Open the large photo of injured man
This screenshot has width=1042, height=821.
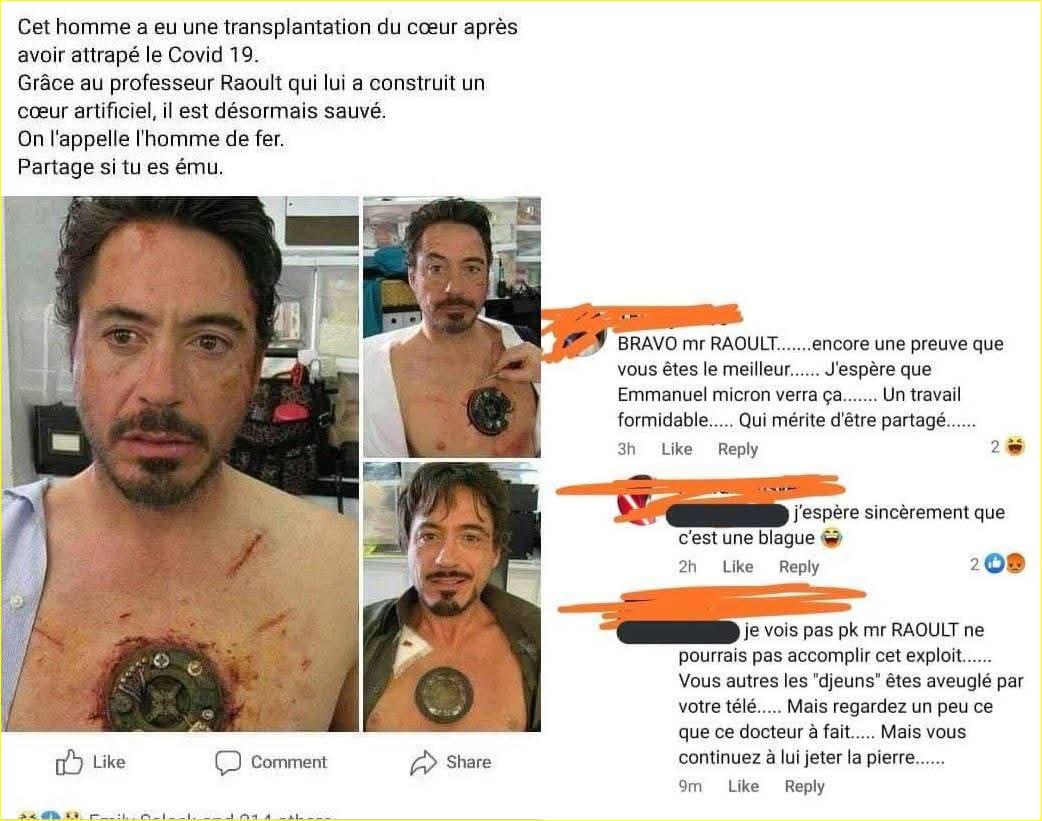(180, 464)
